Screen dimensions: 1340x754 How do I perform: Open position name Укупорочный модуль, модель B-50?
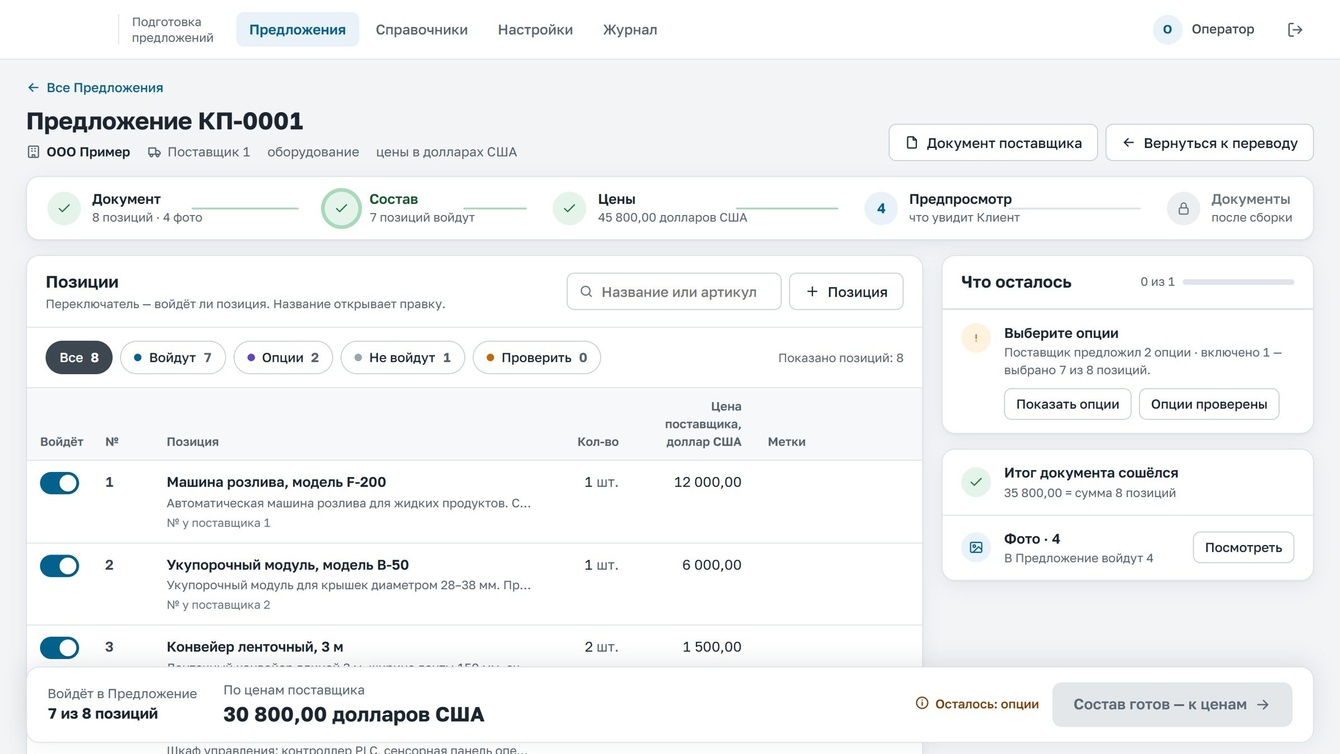288,565
